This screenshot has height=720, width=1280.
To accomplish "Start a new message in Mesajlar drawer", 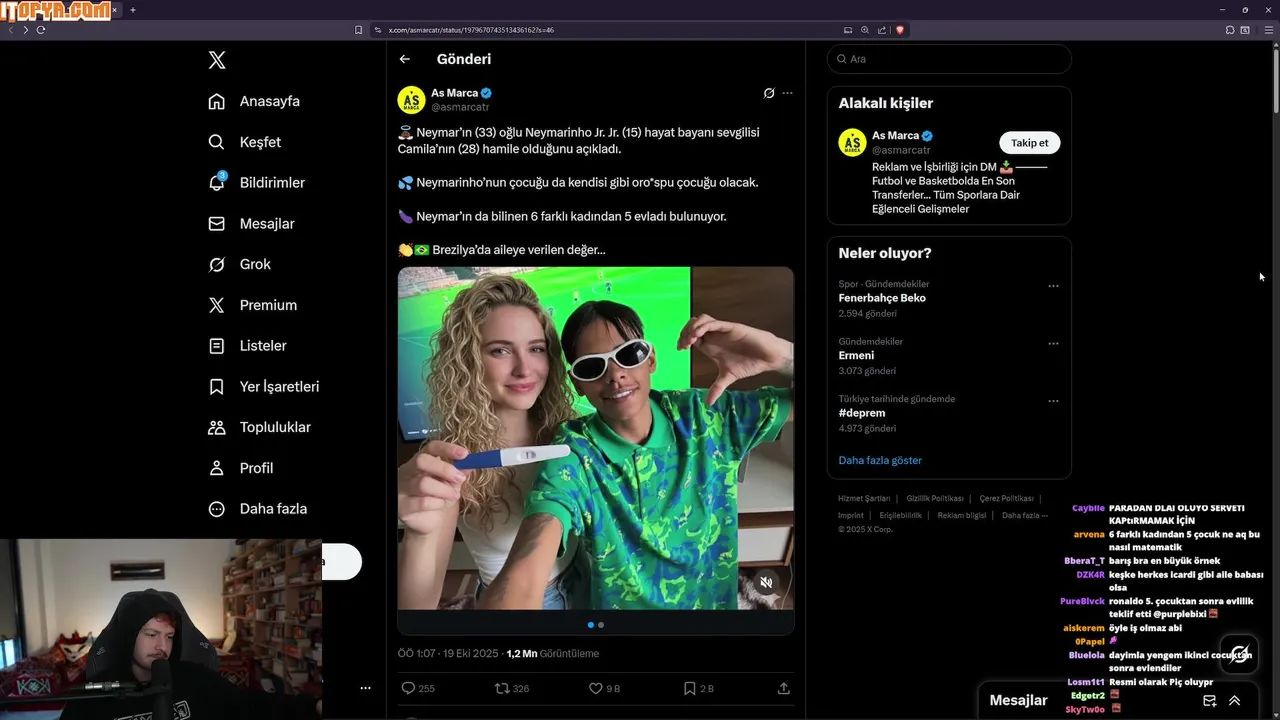I will coord(1209,701).
